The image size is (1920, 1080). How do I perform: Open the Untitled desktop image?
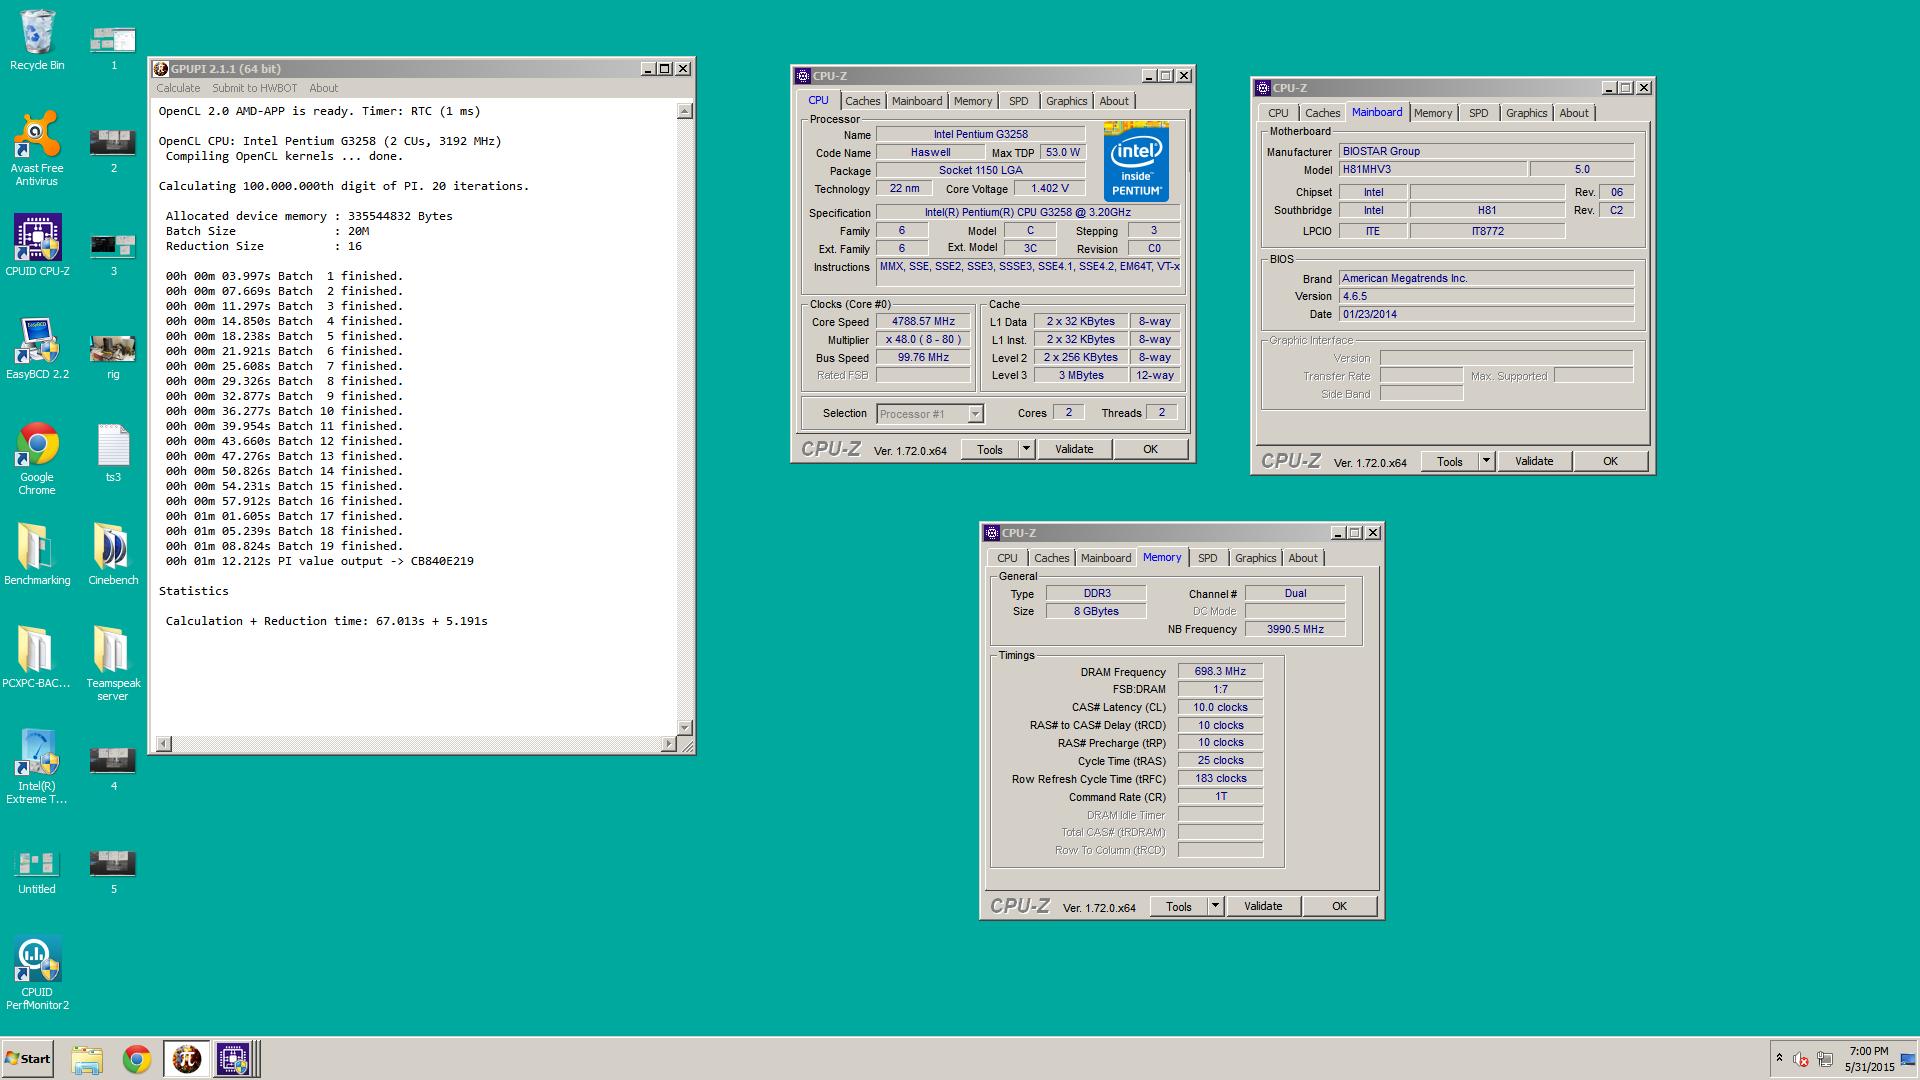(x=37, y=871)
